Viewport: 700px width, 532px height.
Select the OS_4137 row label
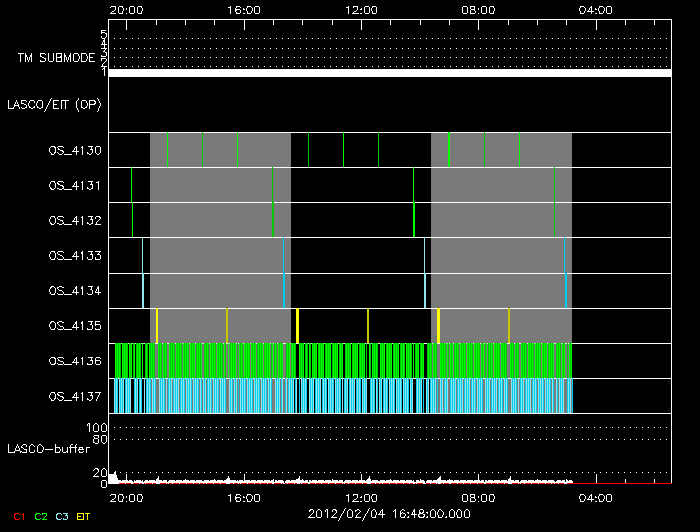75,396
